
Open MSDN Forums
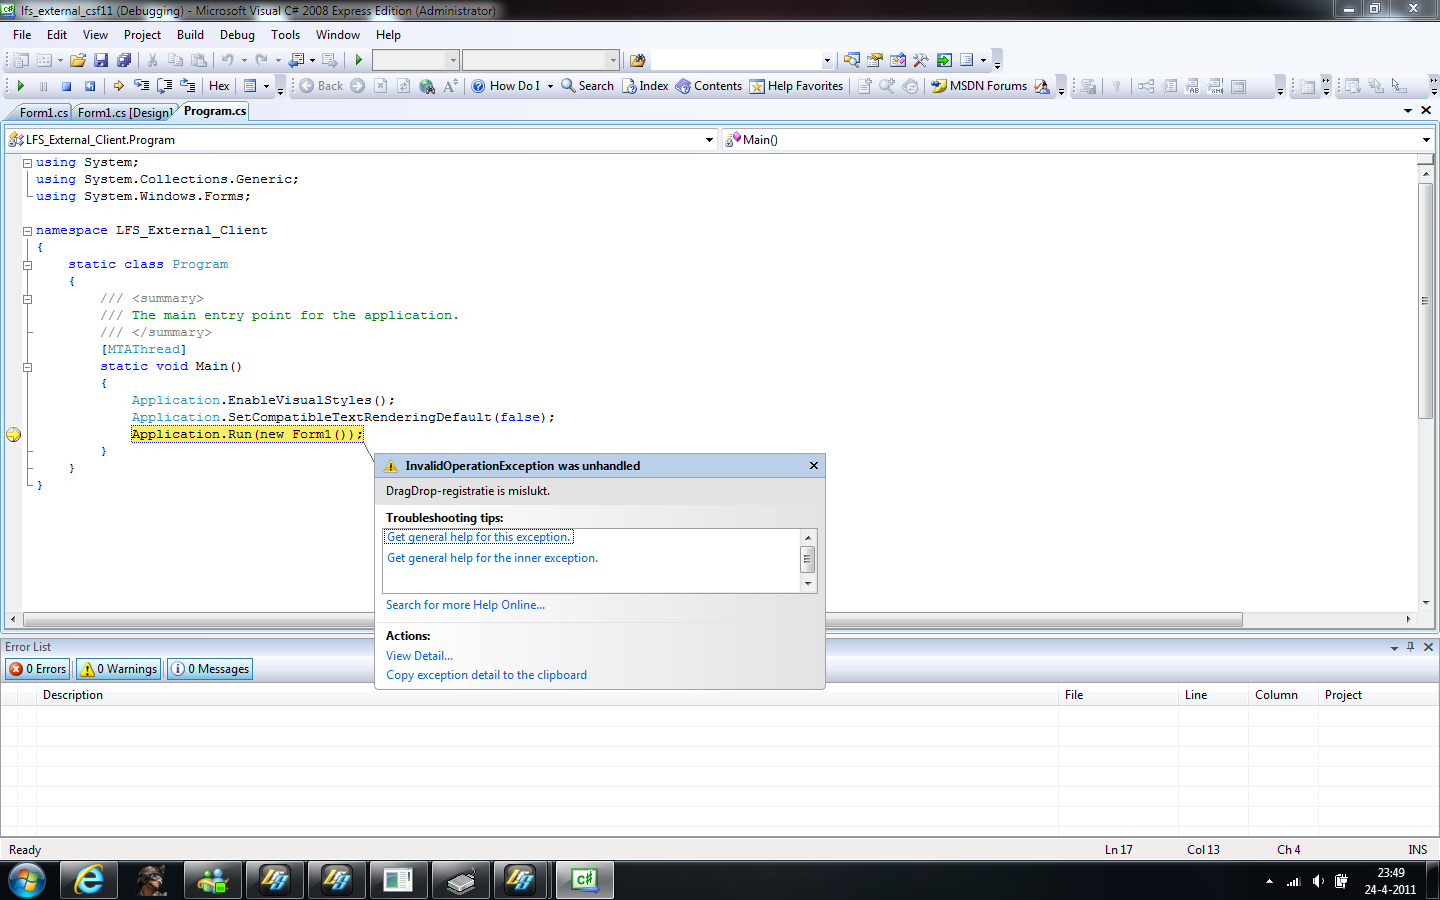[x=979, y=86]
